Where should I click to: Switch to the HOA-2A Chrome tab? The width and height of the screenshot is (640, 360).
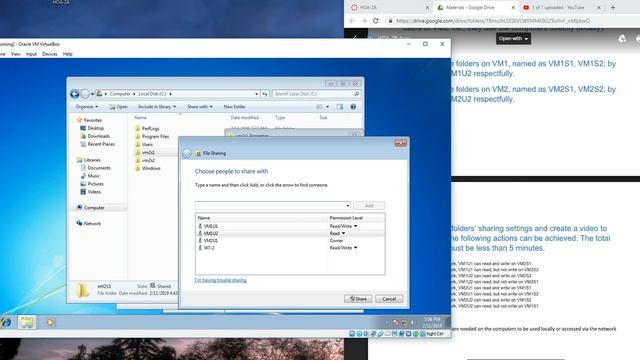click(389, 7)
